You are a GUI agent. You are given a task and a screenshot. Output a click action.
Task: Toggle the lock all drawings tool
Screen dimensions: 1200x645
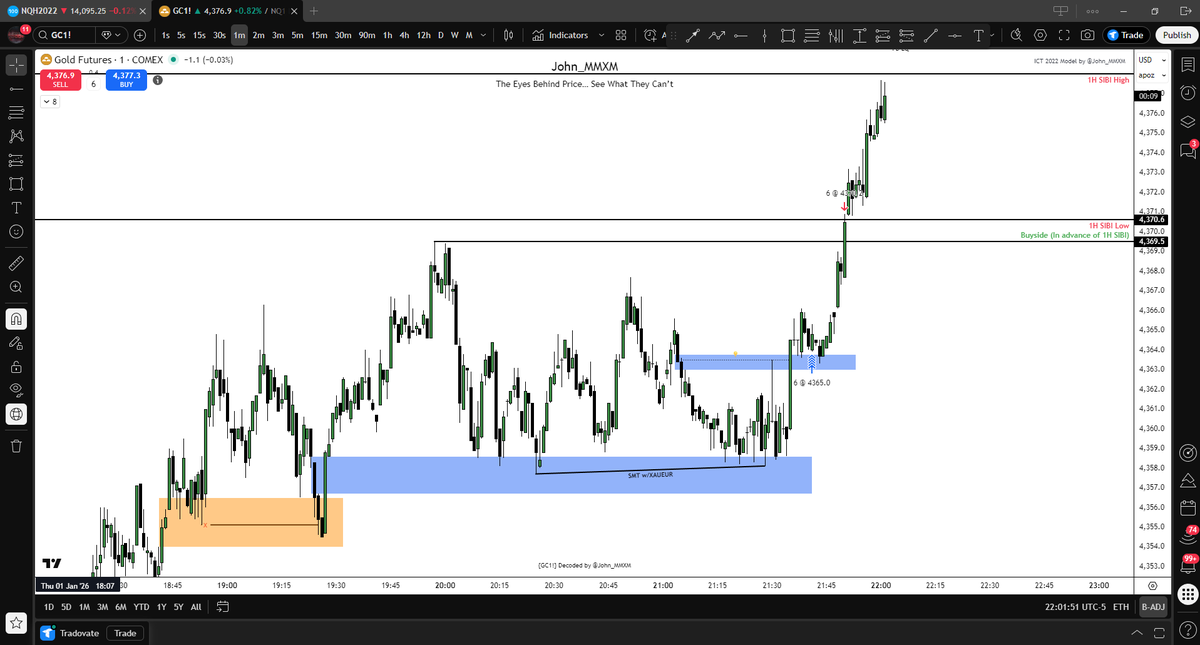[16, 367]
